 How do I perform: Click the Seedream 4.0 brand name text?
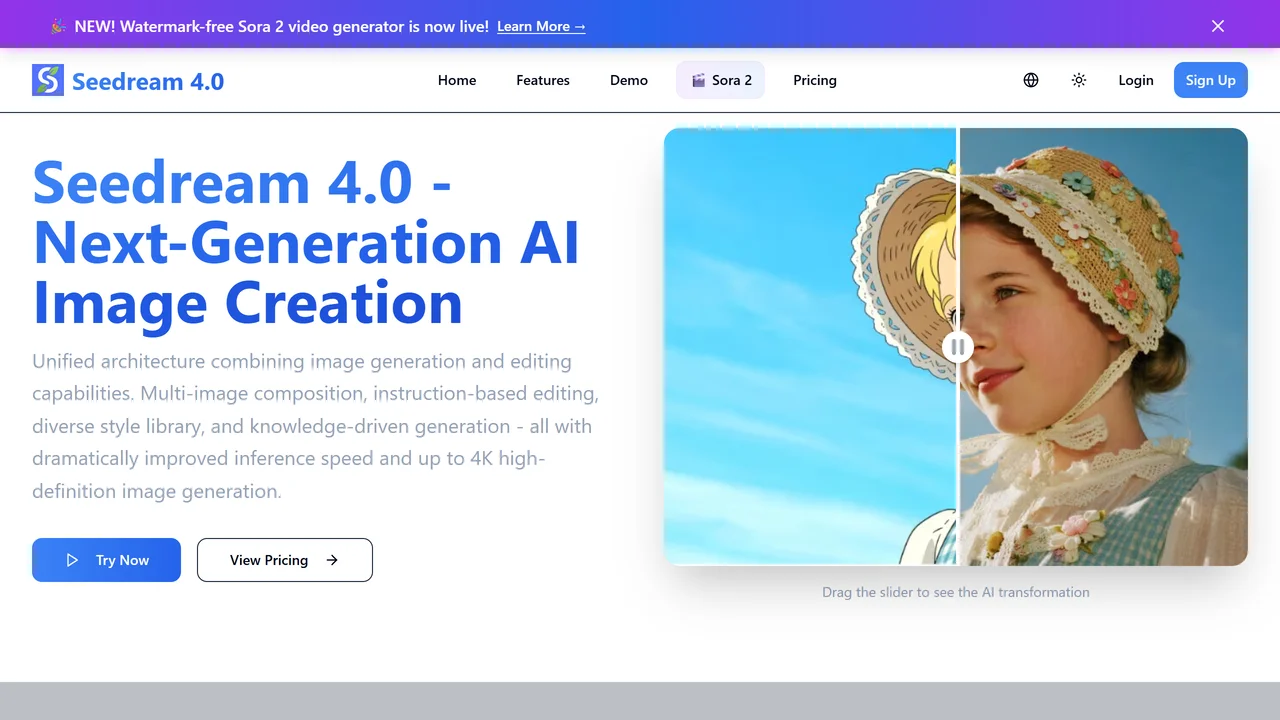pos(148,81)
